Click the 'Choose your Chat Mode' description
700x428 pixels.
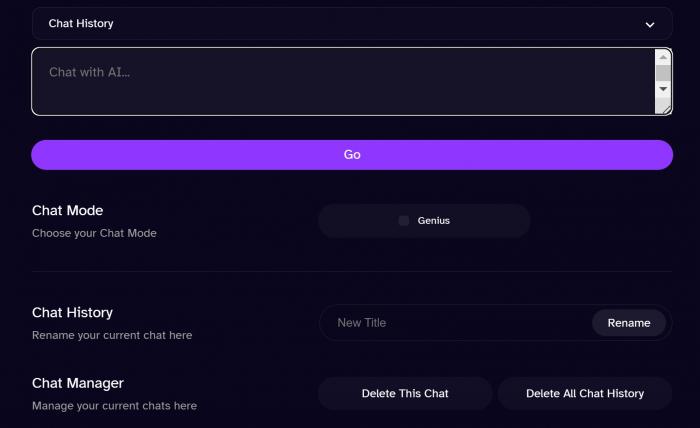click(94, 233)
